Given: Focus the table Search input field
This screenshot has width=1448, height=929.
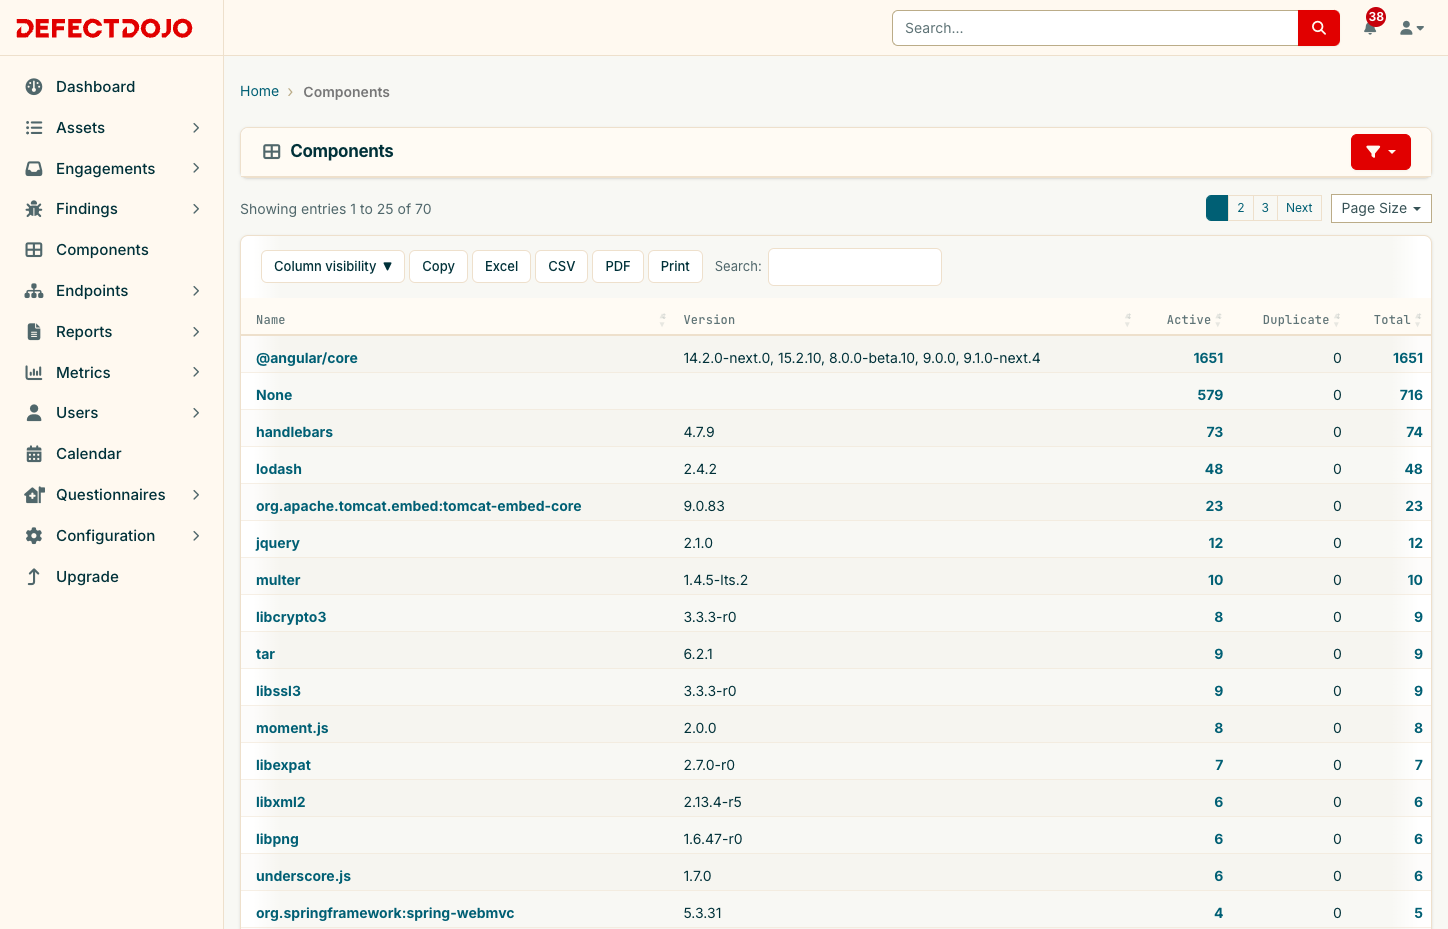Looking at the screenshot, I should click(x=855, y=267).
